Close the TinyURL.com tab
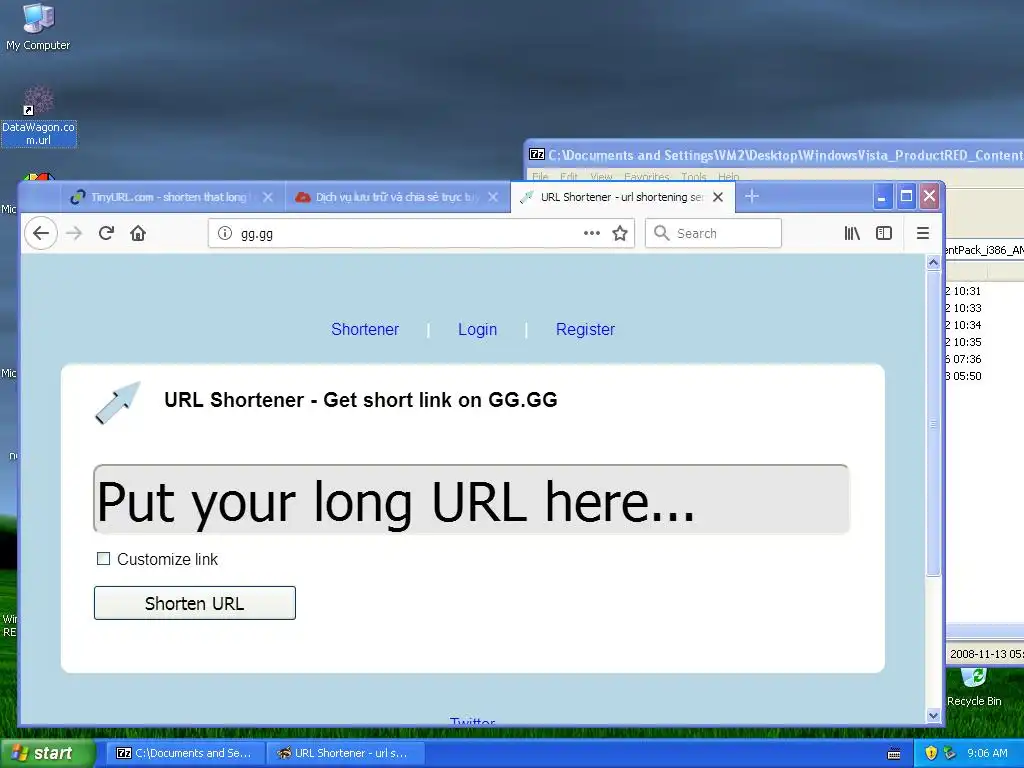This screenshot has height=768, width=1024. [268, 197]
